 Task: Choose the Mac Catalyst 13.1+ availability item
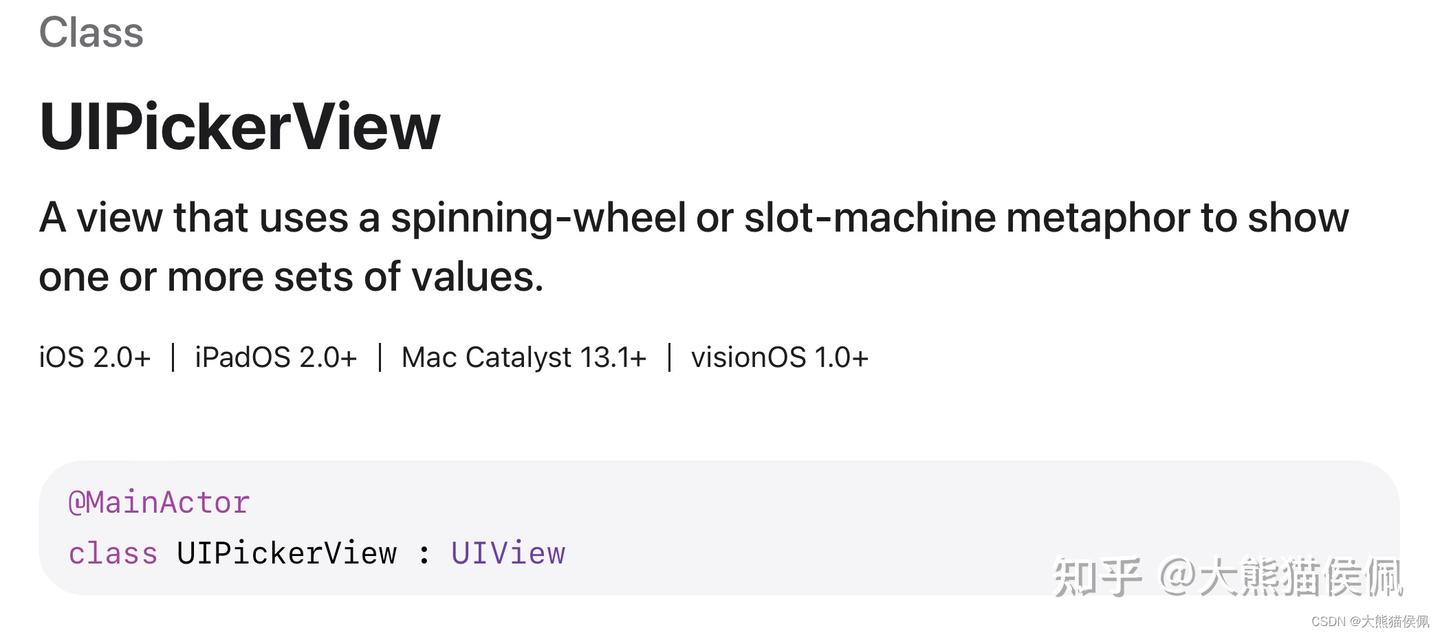(x=524, y=357)
